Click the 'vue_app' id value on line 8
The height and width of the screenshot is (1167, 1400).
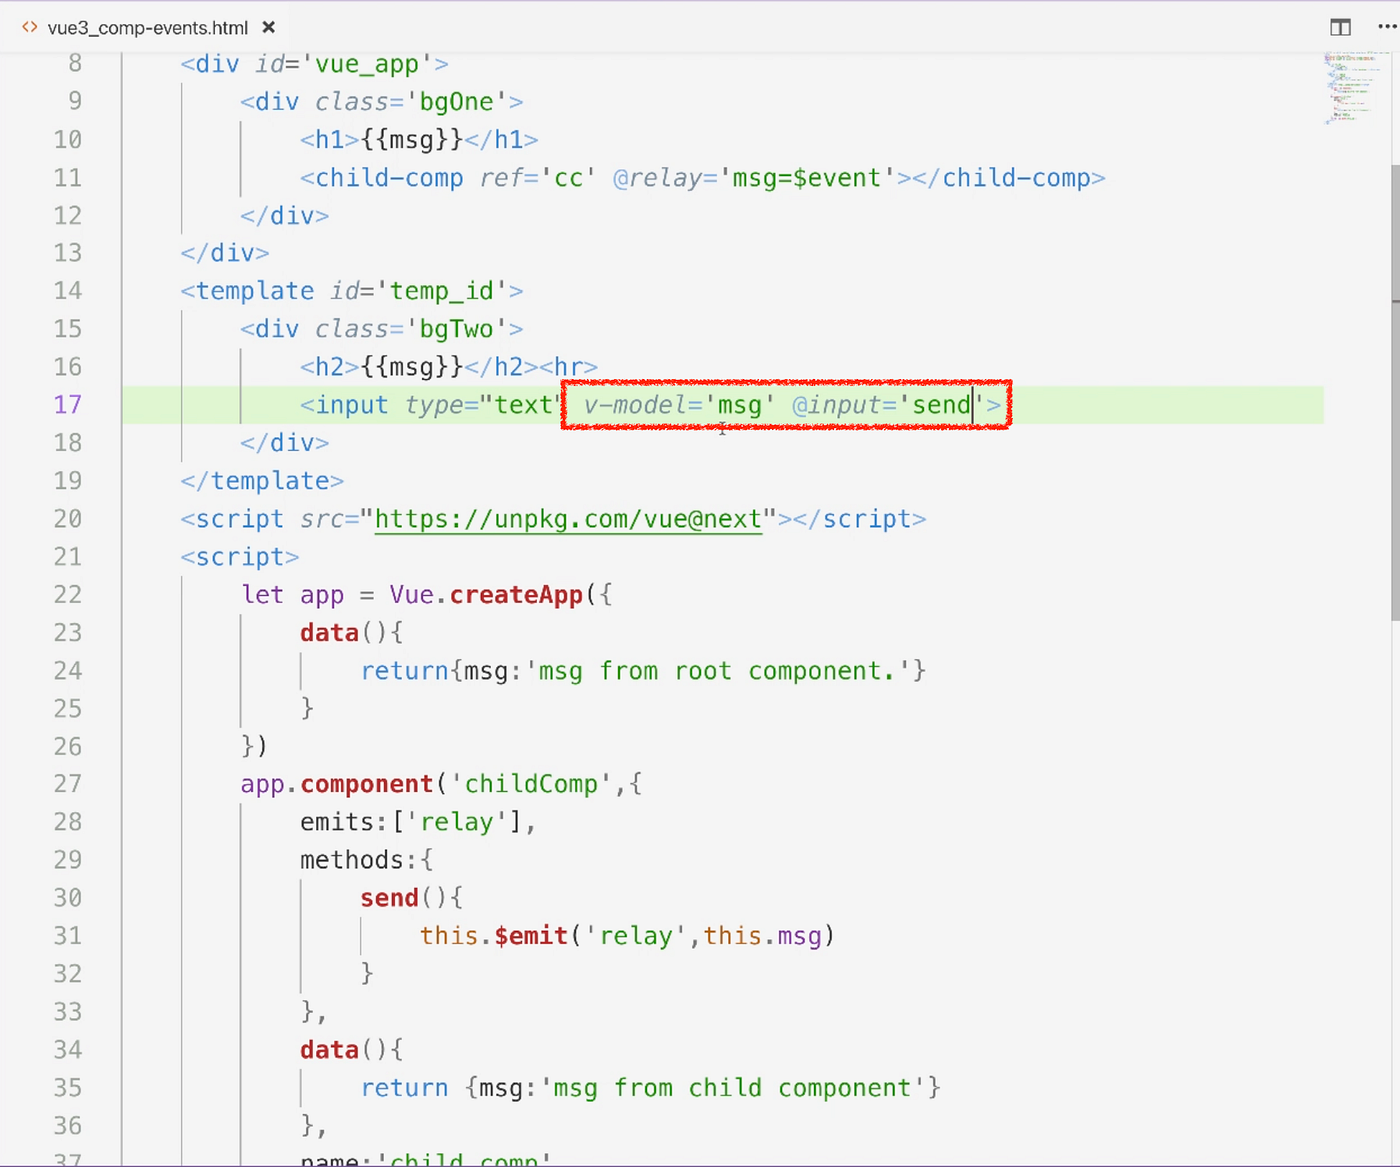367,64
